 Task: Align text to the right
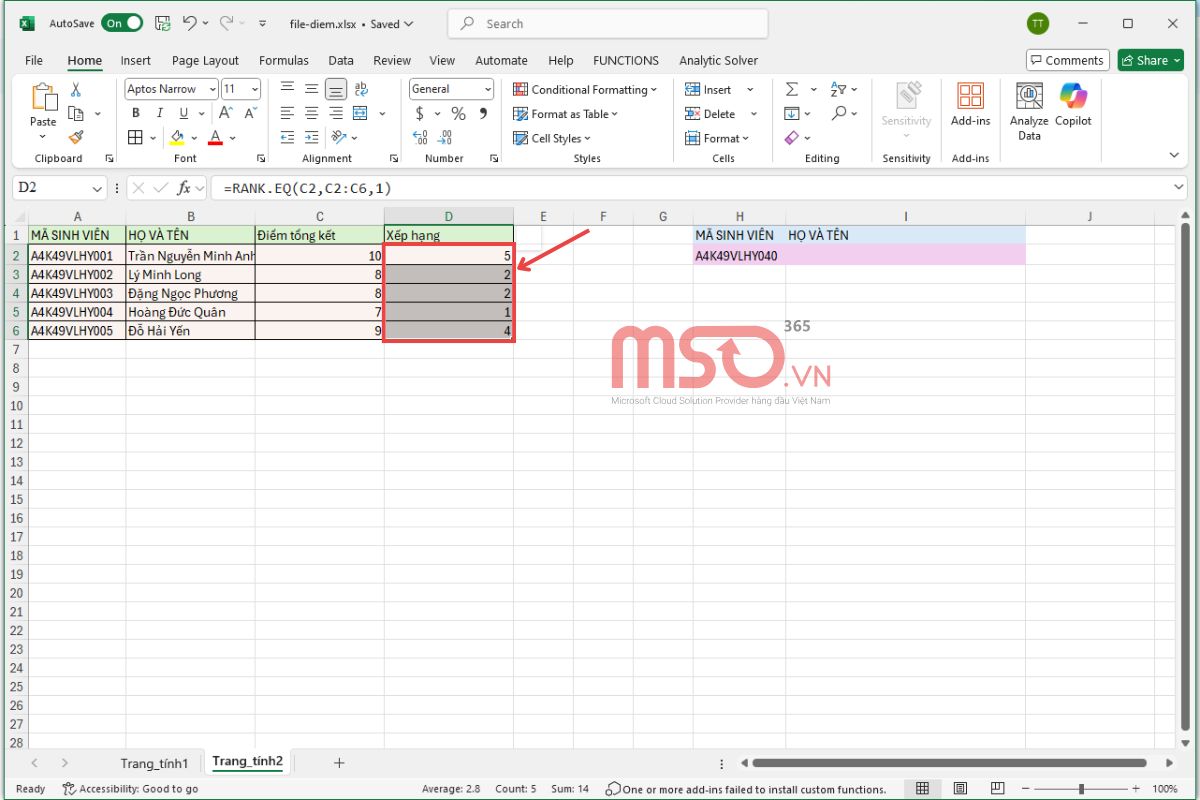[335, 113]
